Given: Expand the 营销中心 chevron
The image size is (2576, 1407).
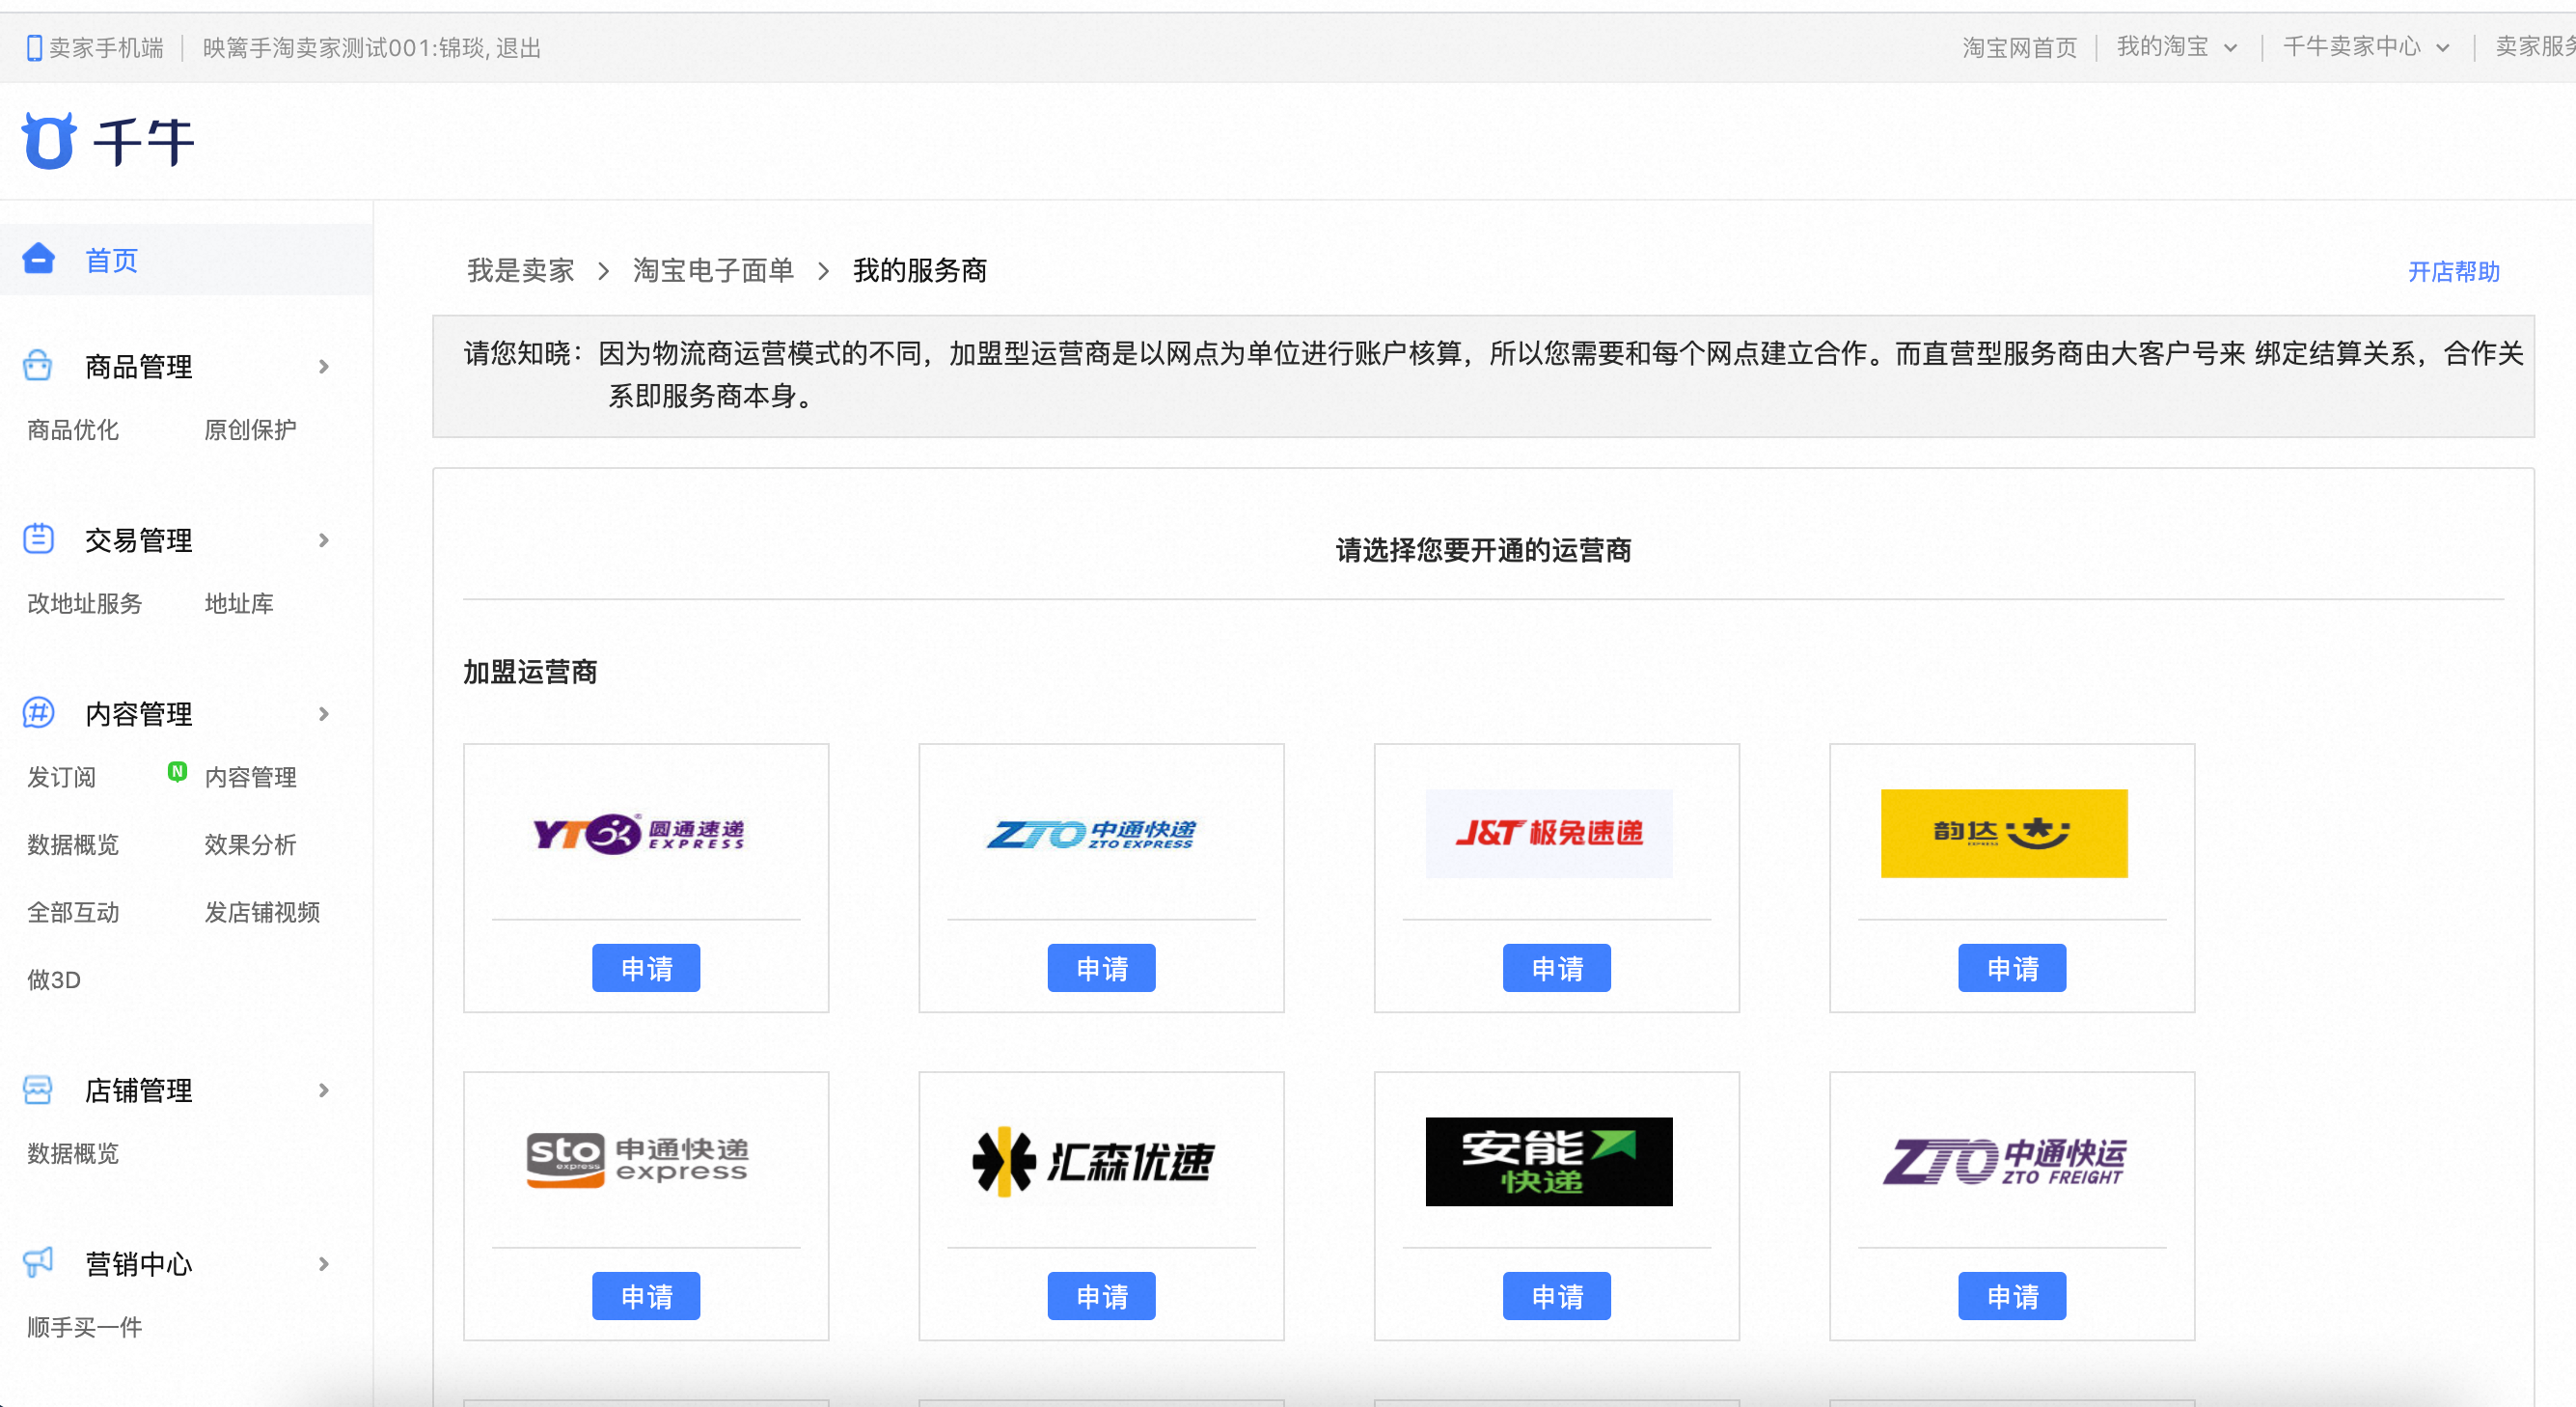Looking at the screenshot, I should pyautogui.click(x=324, y=1264).
